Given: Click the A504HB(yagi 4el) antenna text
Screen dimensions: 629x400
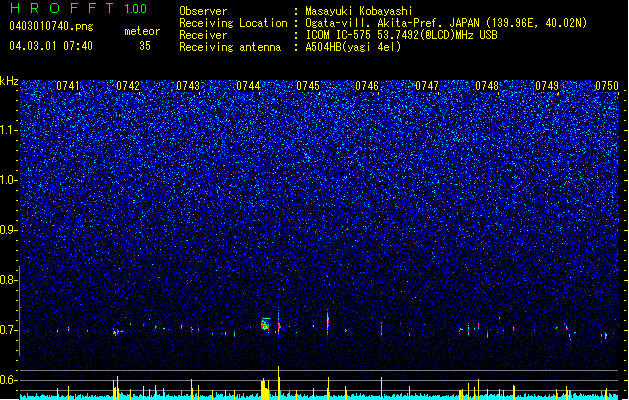Looking at the screenshot, I should (353, 47).
